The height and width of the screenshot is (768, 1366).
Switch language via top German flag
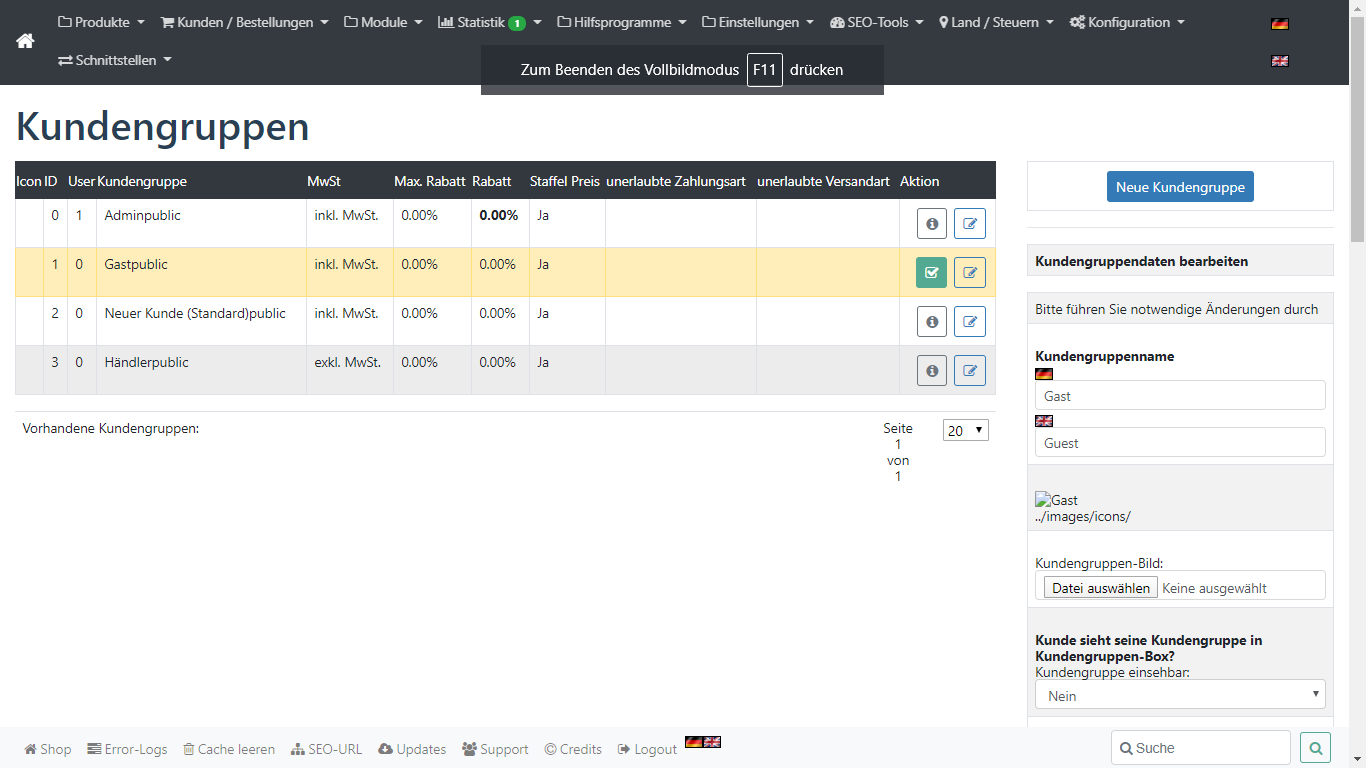1279,23
